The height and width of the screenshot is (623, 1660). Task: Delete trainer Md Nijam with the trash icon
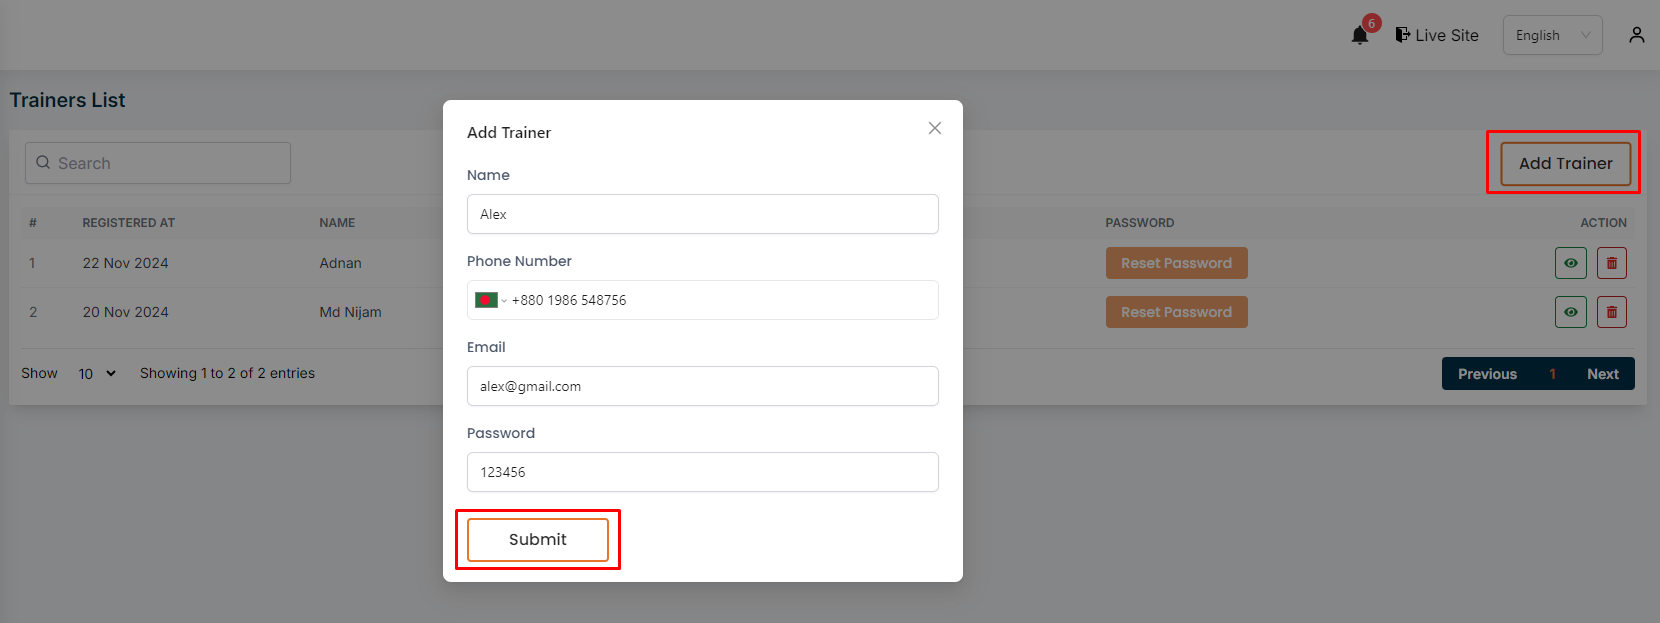tap(1612, 311)
